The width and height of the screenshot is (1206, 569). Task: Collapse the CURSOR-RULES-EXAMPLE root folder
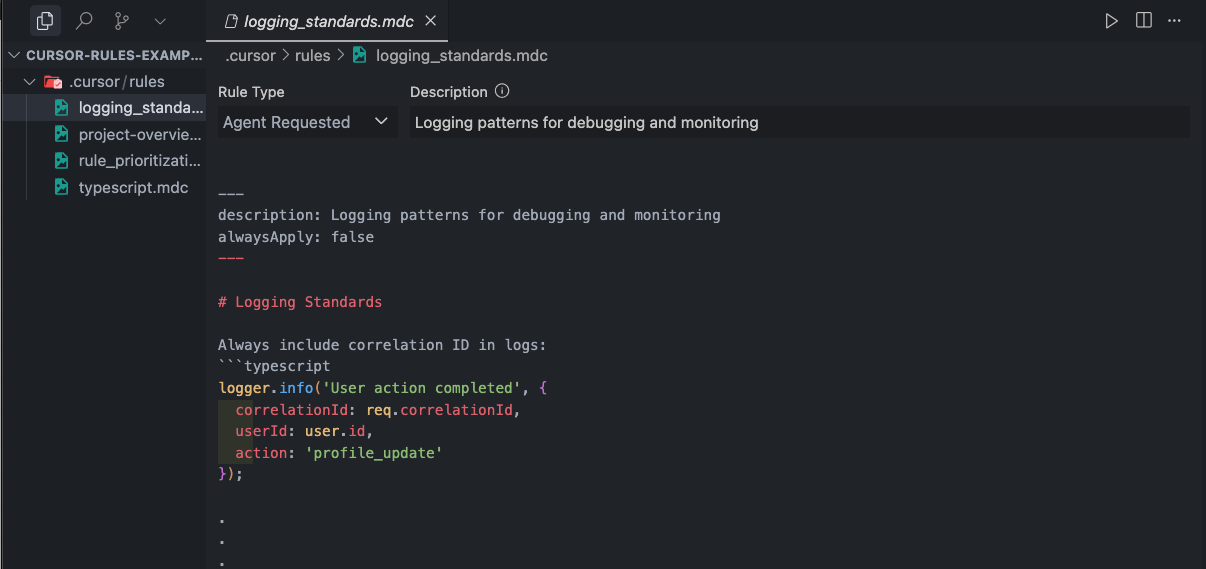14,56
